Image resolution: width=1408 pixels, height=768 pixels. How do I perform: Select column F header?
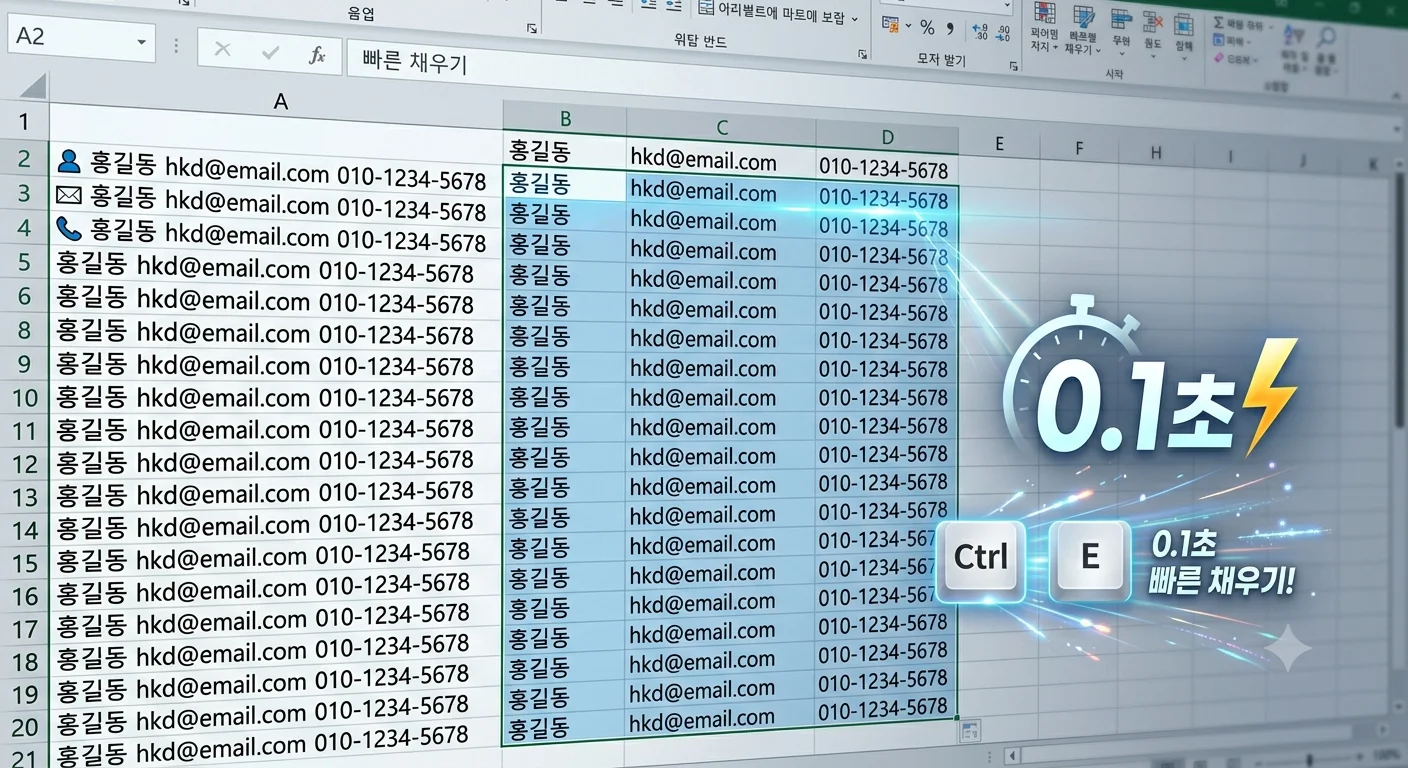pos(1080,149)
